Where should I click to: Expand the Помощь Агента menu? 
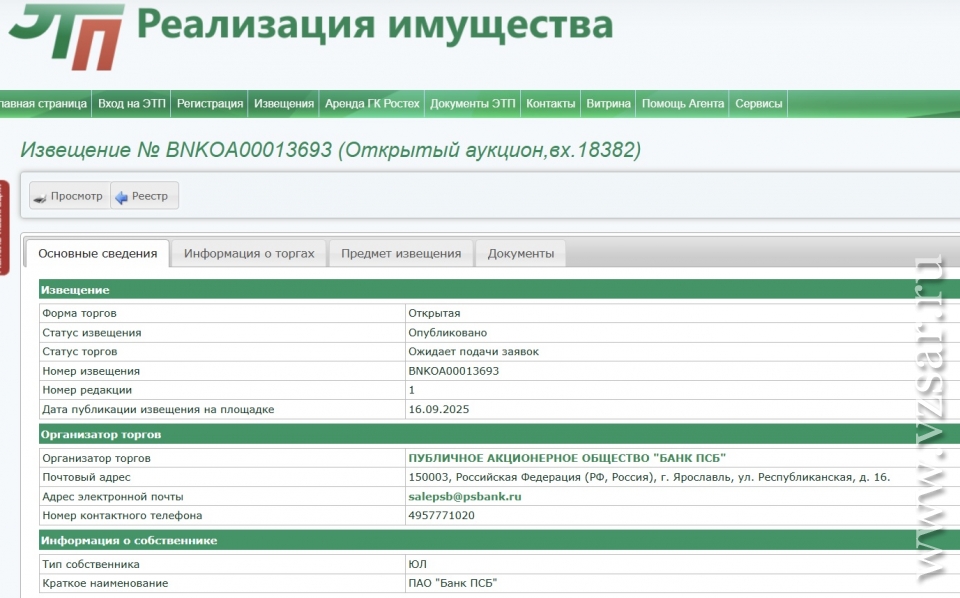click(683, 104)
